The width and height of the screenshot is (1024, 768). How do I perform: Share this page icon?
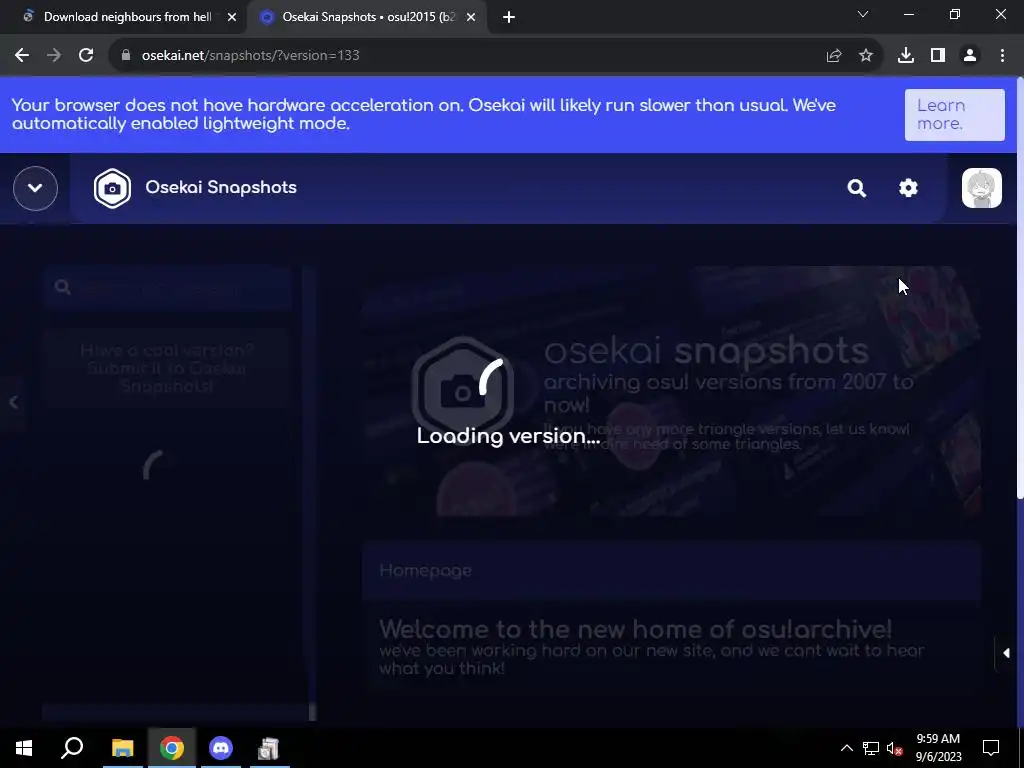[834, 56]
